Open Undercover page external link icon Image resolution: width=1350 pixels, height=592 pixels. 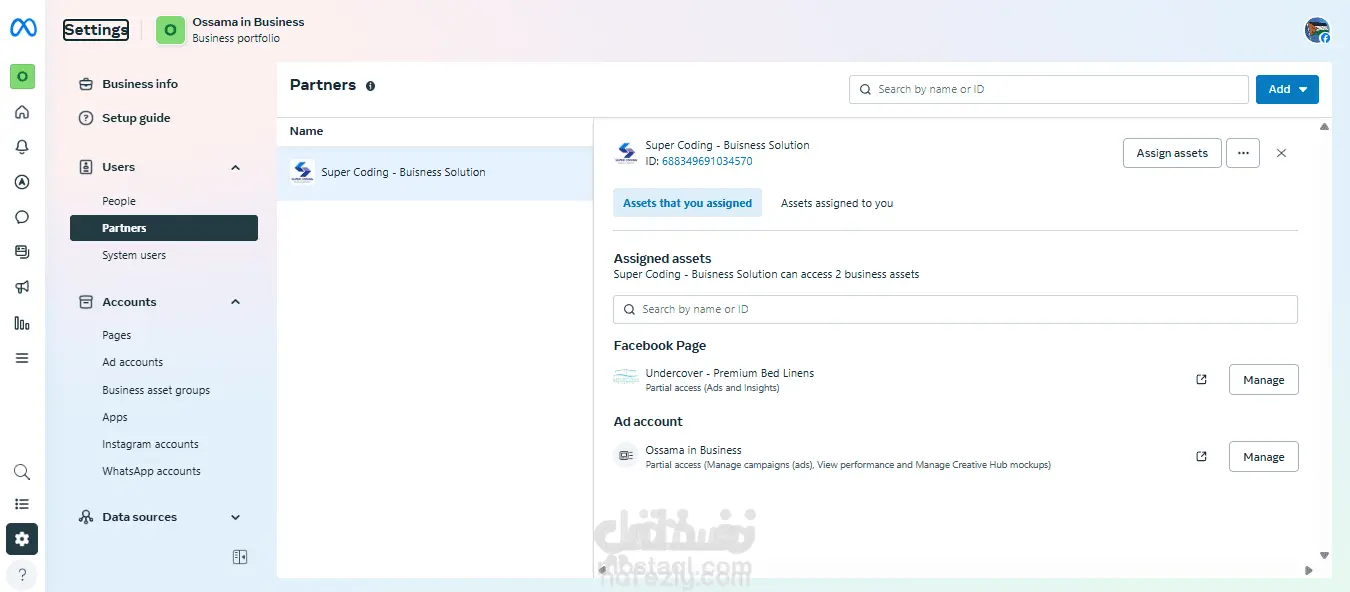[x=1201, y=379]
